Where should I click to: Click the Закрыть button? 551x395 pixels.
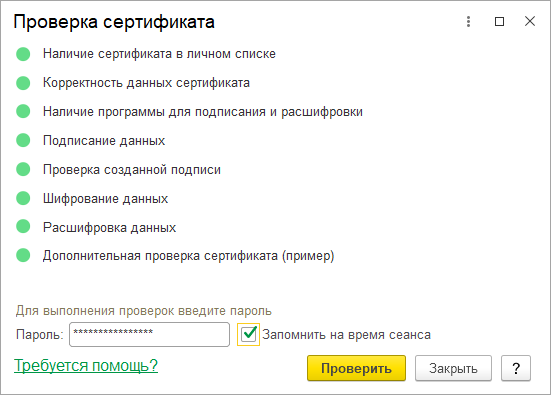(453, 368)
